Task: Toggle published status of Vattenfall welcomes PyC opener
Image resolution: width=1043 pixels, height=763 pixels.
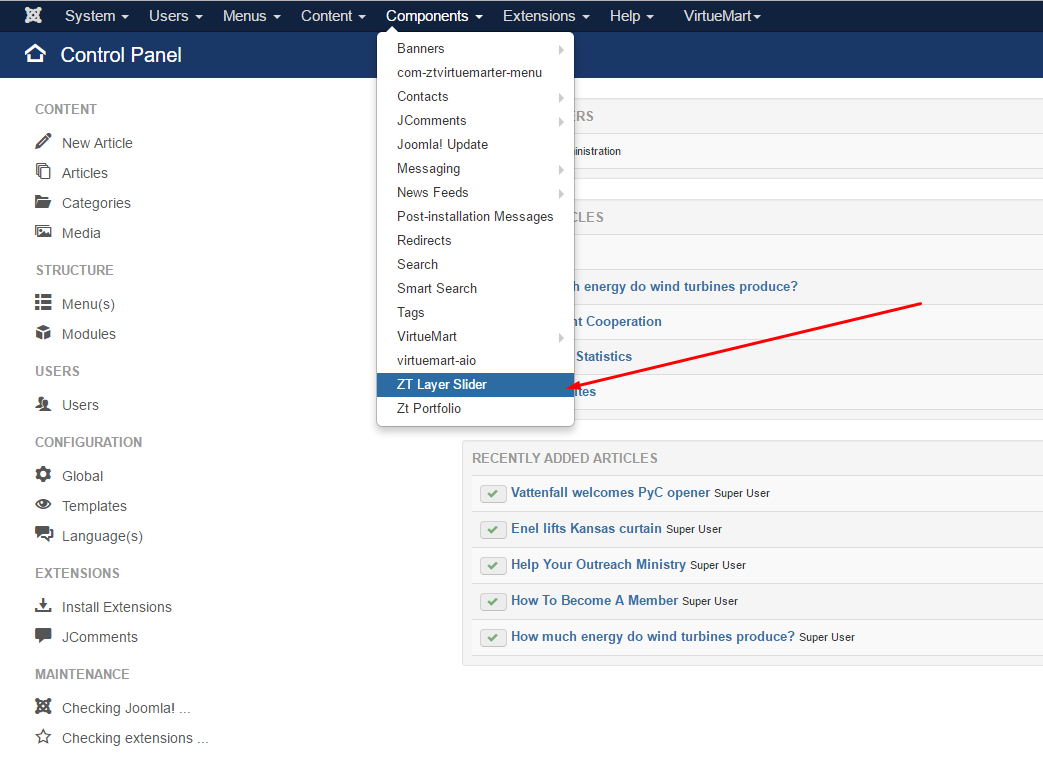Action: (493, 494)
